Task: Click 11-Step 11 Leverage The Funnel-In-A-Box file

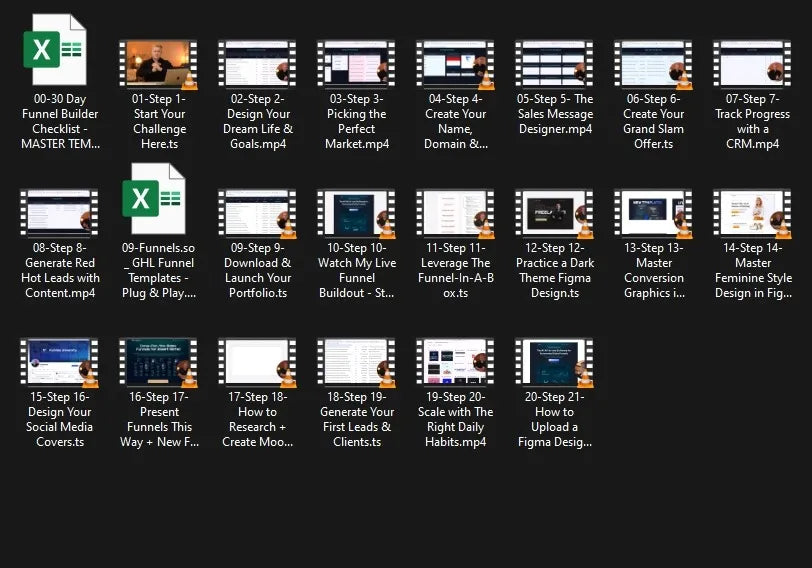Action: (456, 213)
